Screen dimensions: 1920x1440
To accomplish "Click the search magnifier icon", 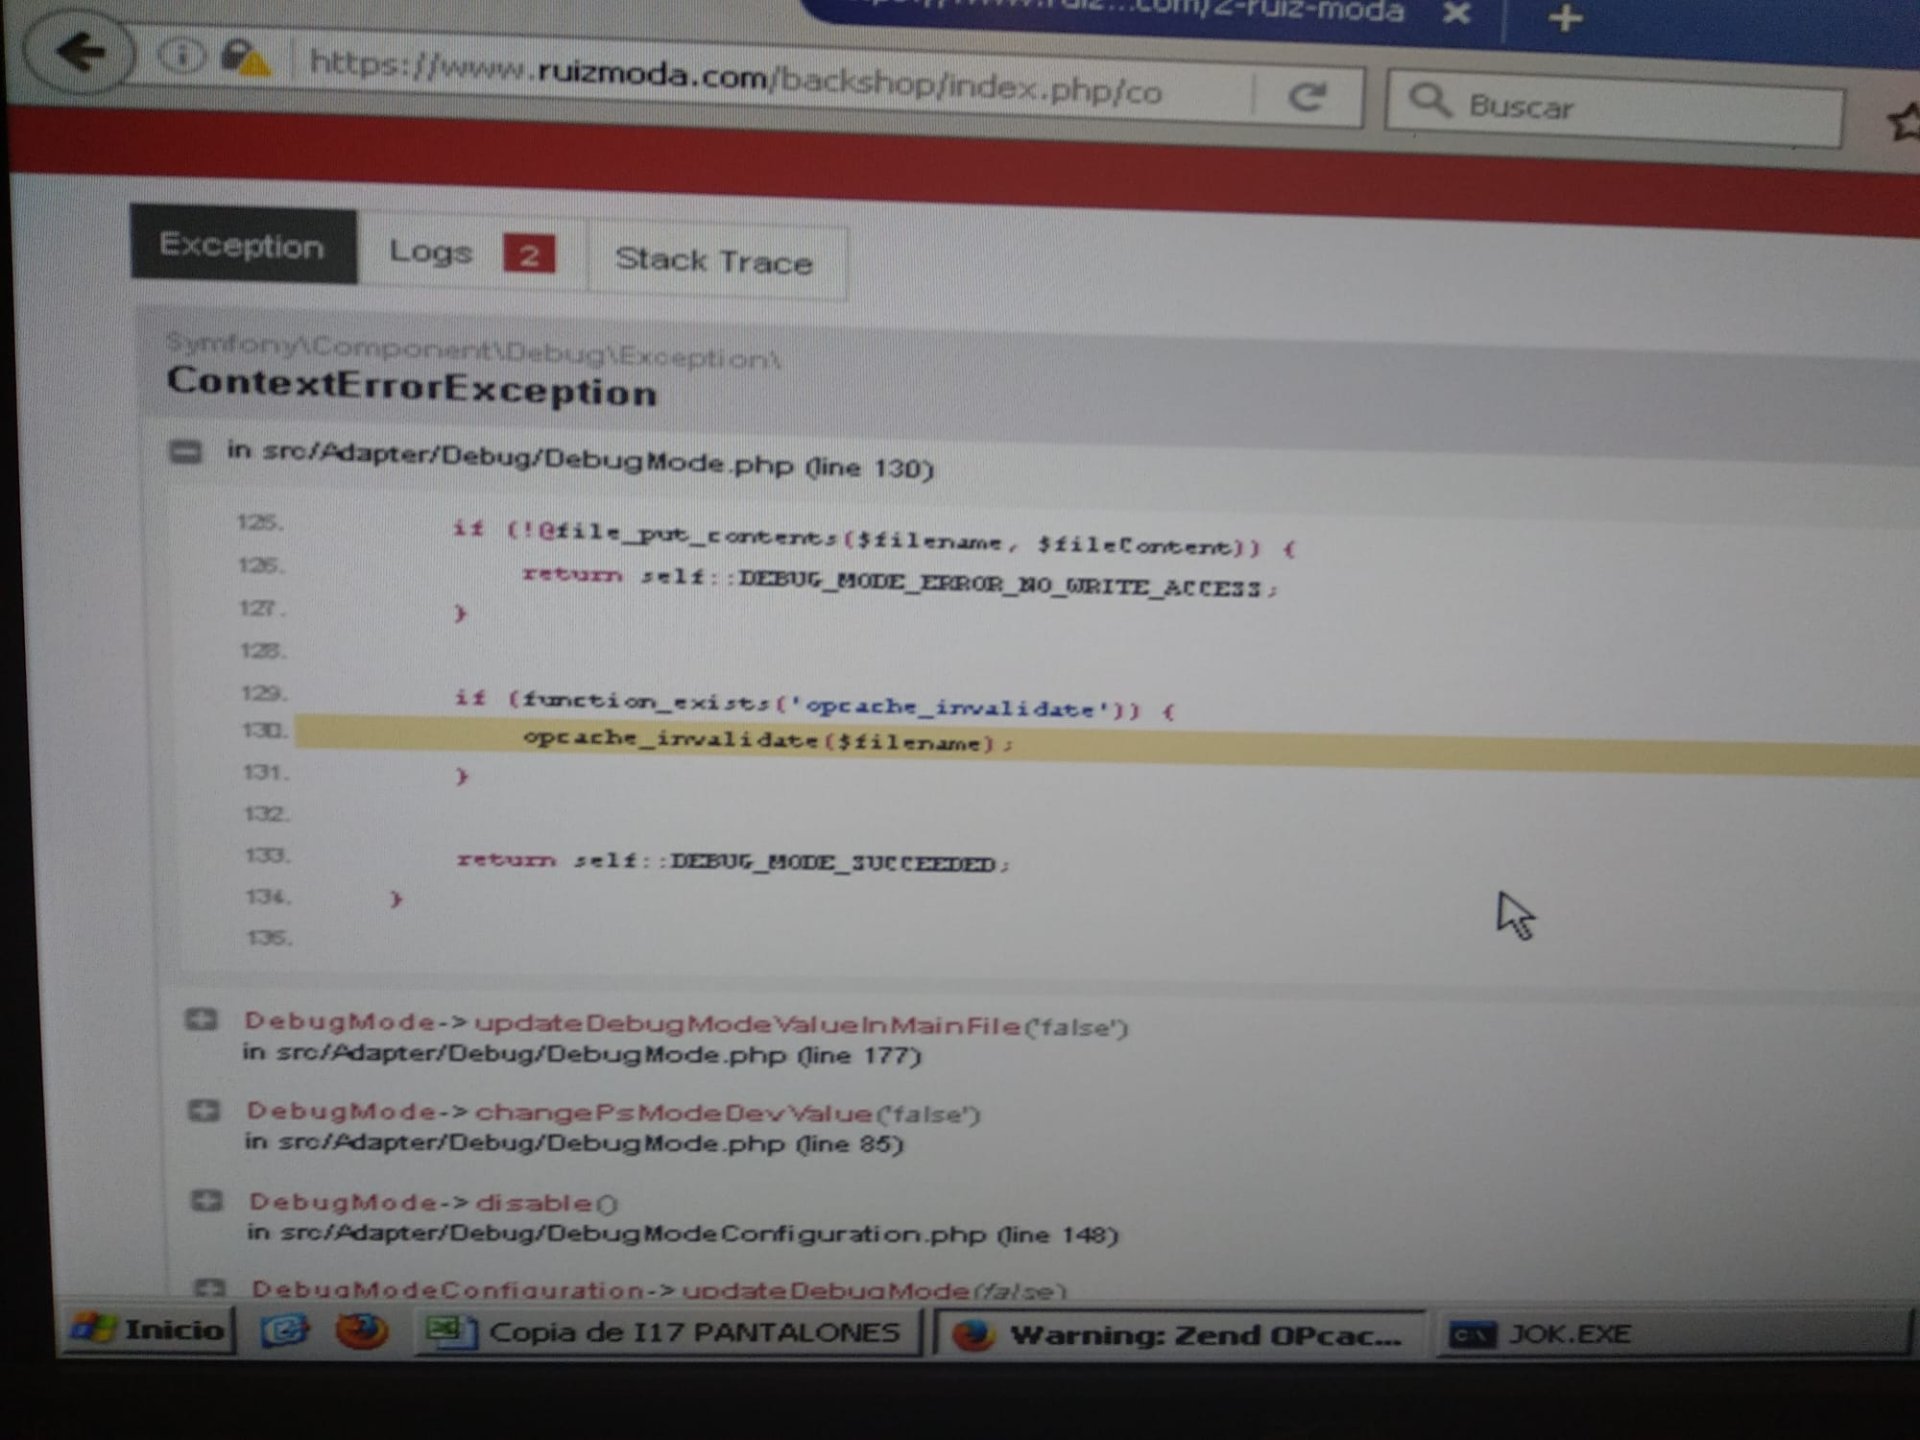I will coord(1429,101).
